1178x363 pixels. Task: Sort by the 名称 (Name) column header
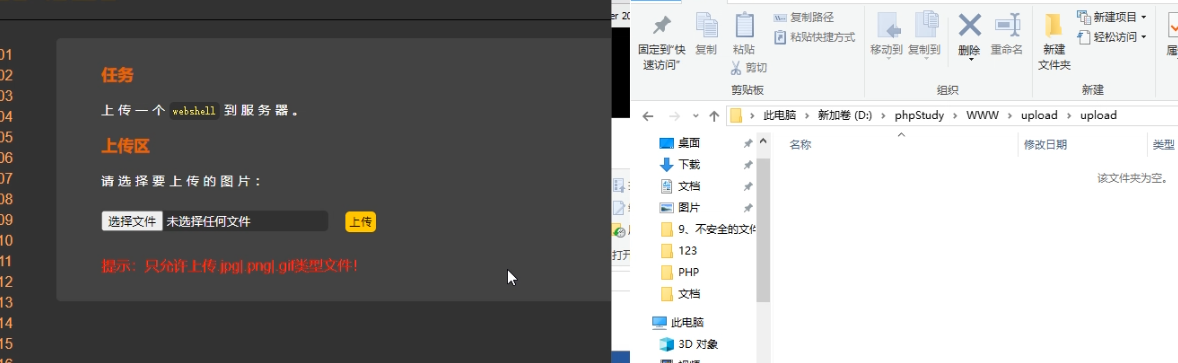[800, 145]
